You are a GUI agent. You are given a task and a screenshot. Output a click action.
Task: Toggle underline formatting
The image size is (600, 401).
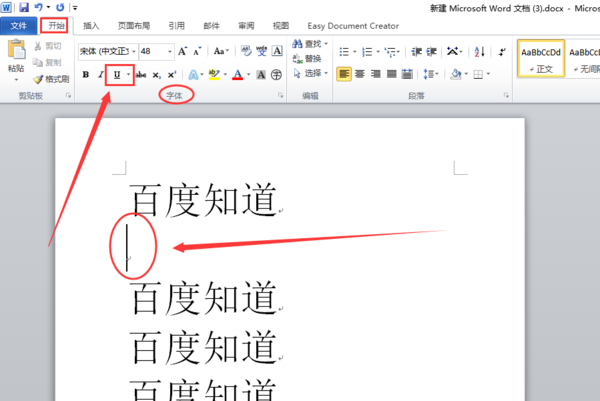[x=117, y=75]
